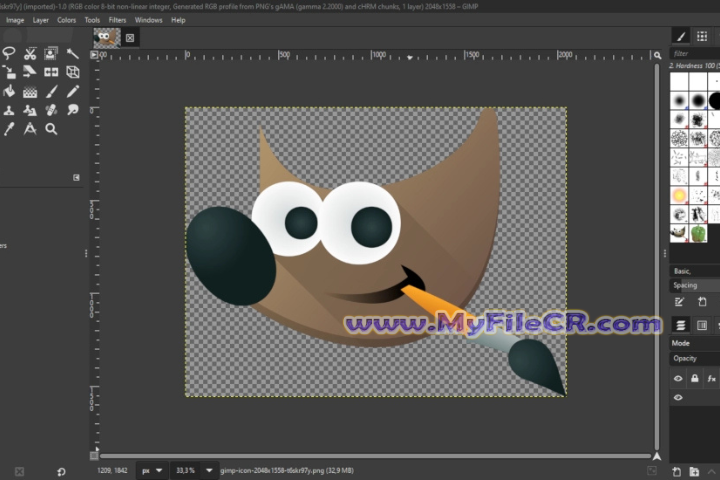Open the image menu from ruler corner arrow
This screenshot has width=720, height=480.
click(94, 55)
